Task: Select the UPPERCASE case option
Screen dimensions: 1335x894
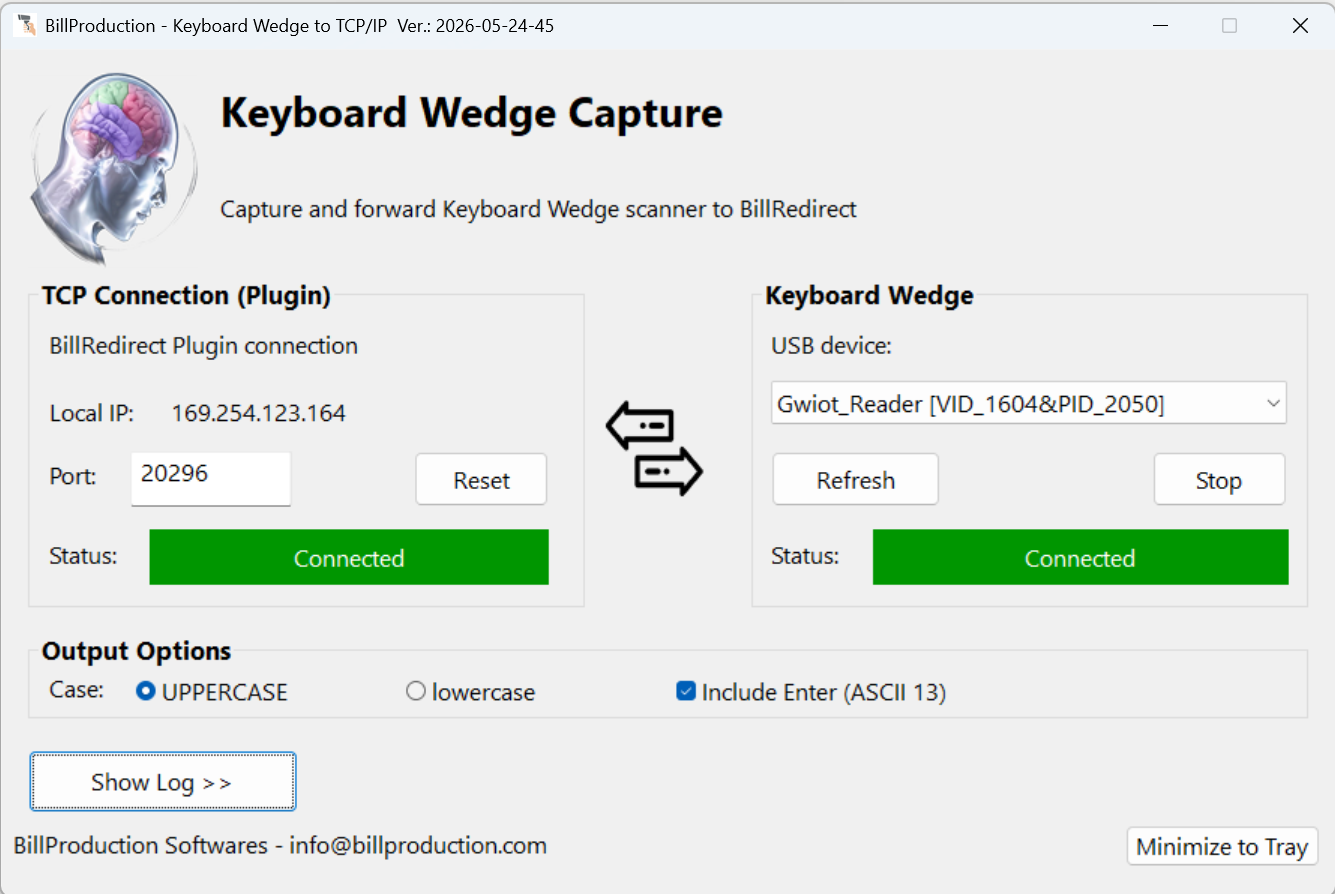Action: click(212, 692)
